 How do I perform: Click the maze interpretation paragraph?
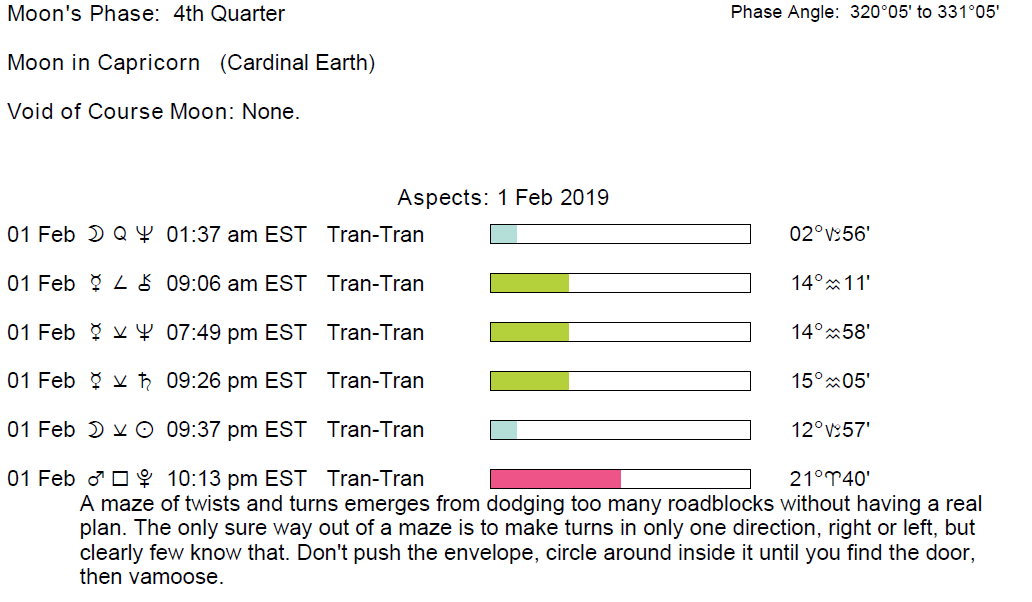coord(530,540)
